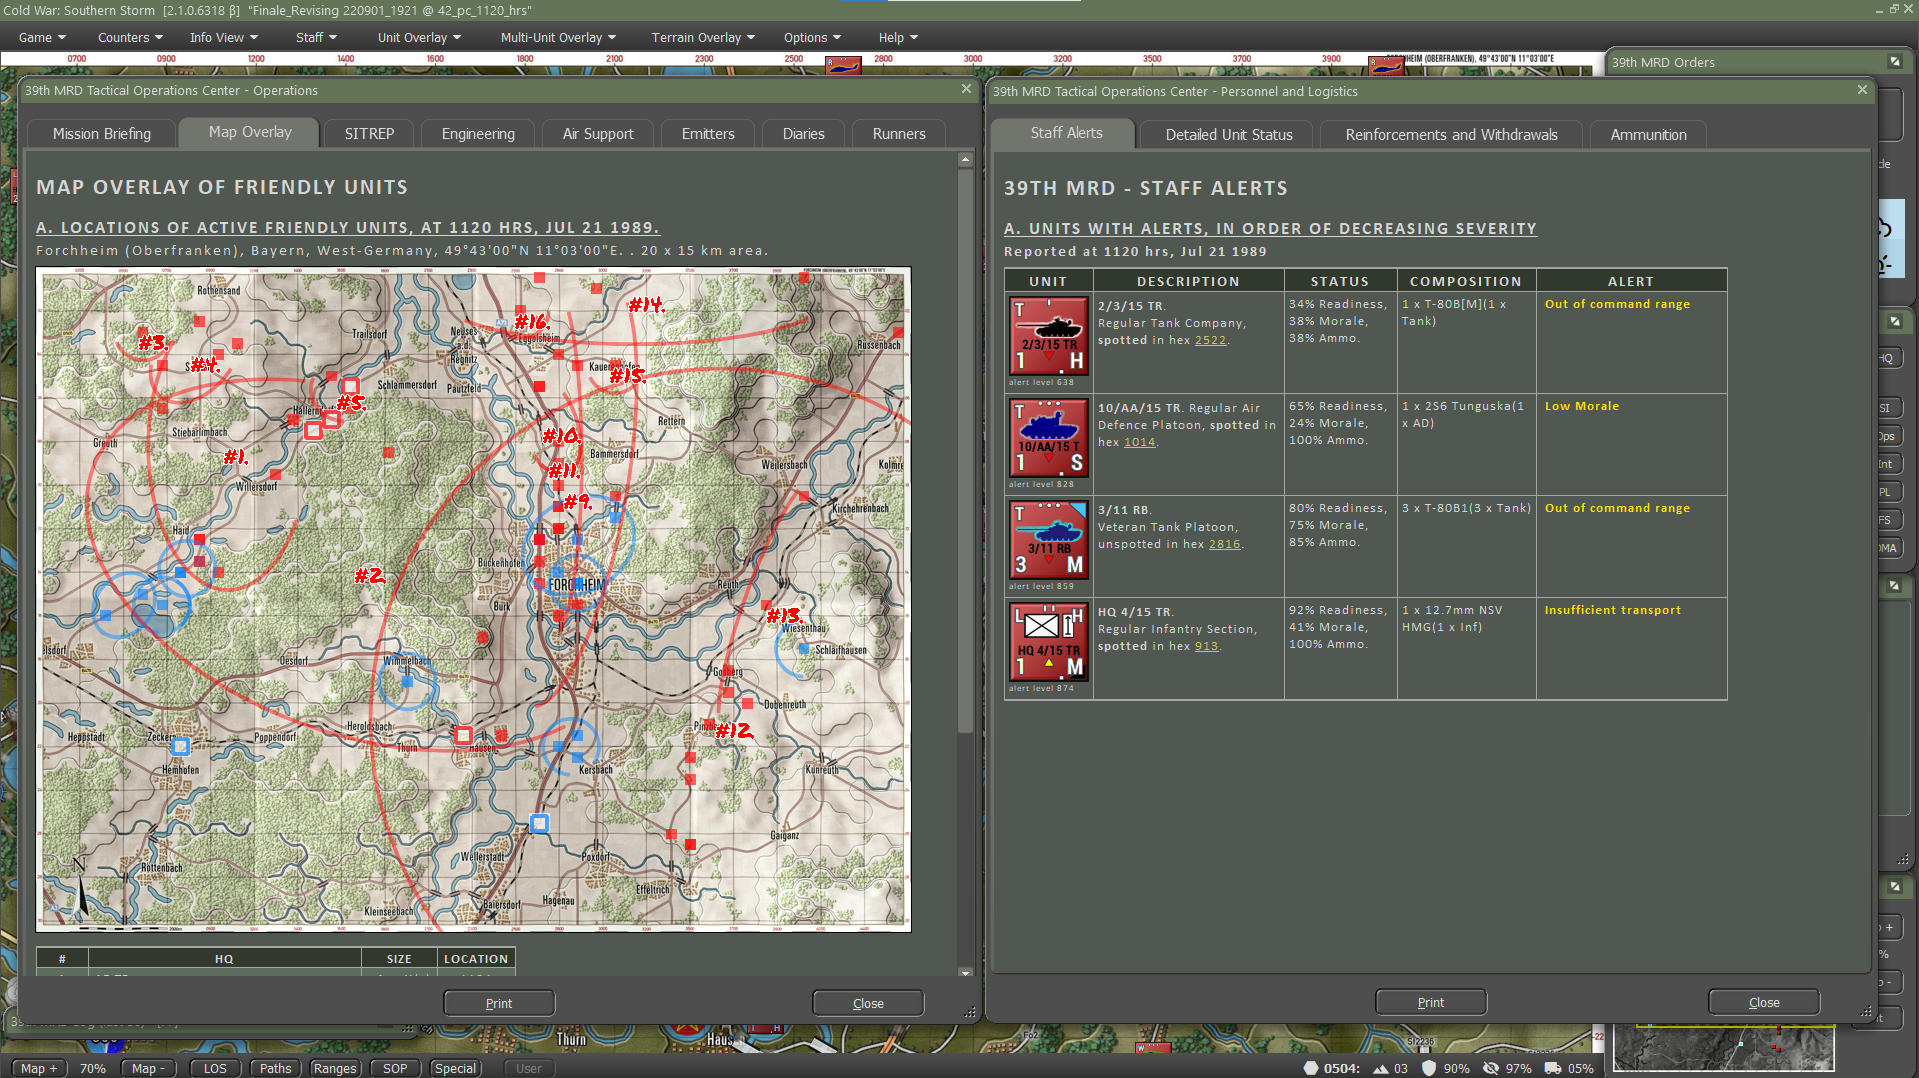Expand the Terrain Overlay menu

[701, 37]
